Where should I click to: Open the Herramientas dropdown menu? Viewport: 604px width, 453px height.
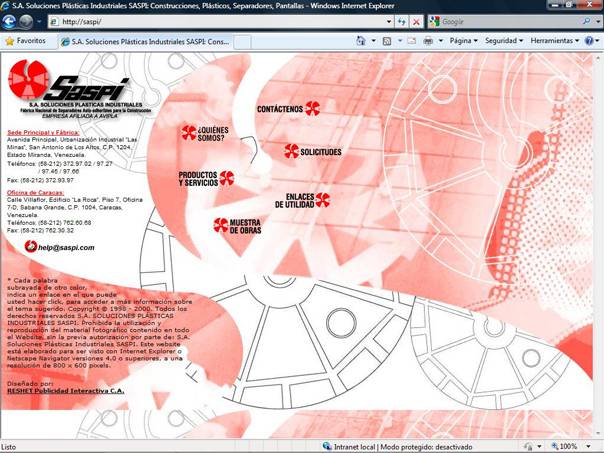tap(553, 41)
